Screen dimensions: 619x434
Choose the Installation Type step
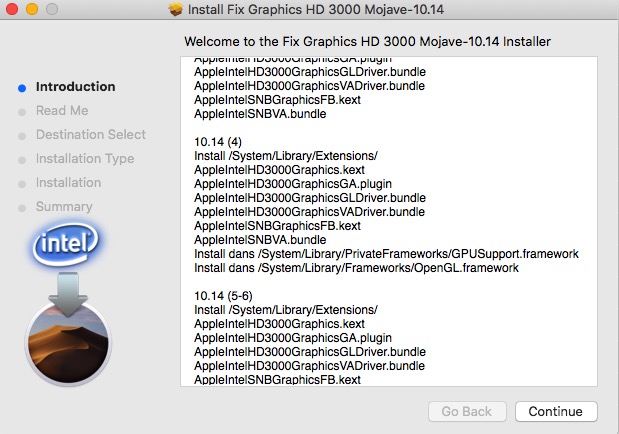click(84, 159)
